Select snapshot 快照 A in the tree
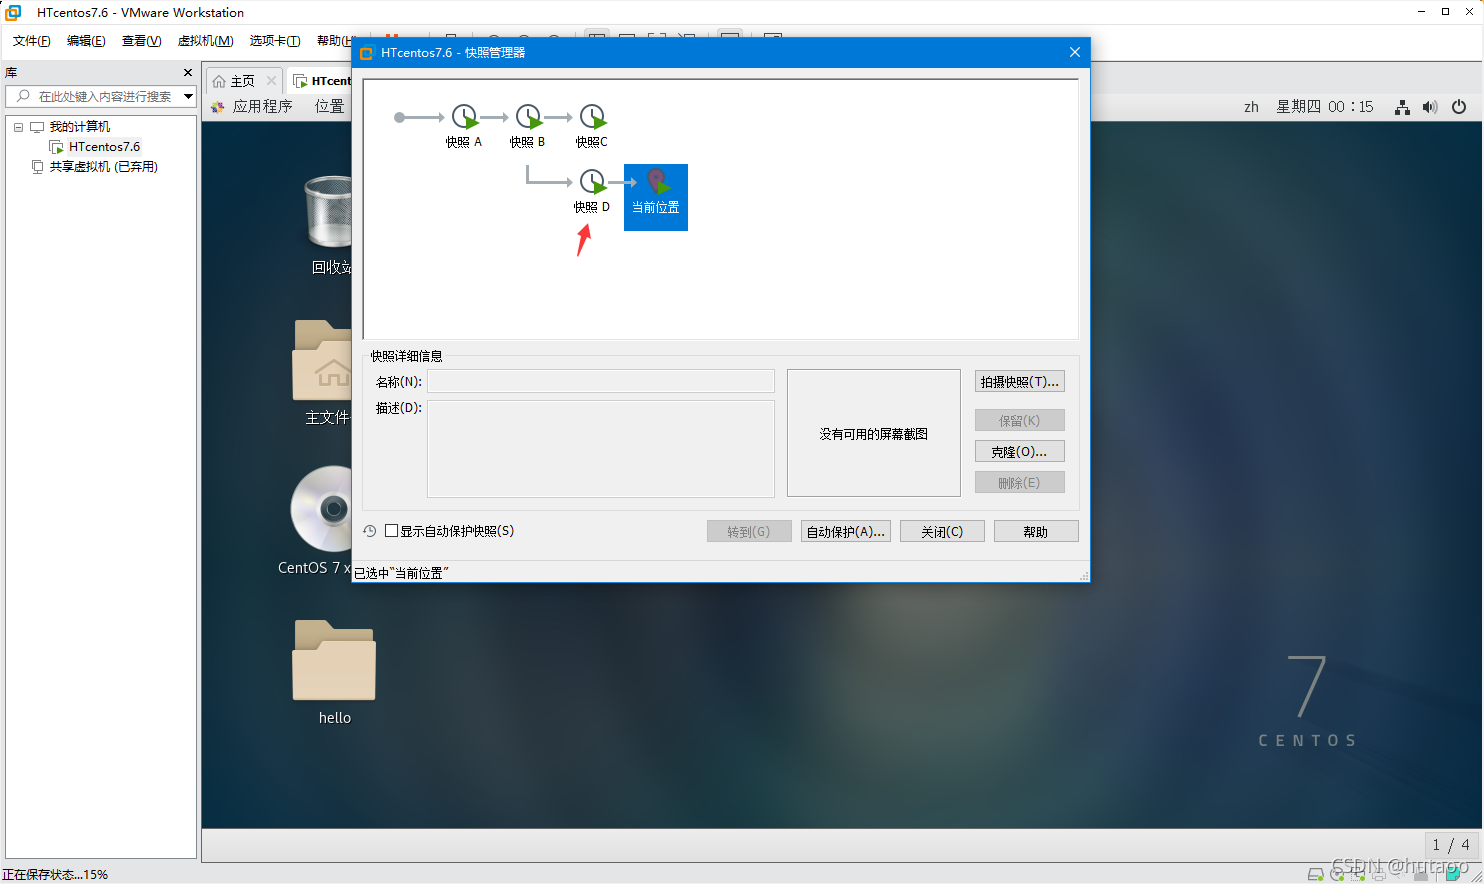 (x=464, y=126)
